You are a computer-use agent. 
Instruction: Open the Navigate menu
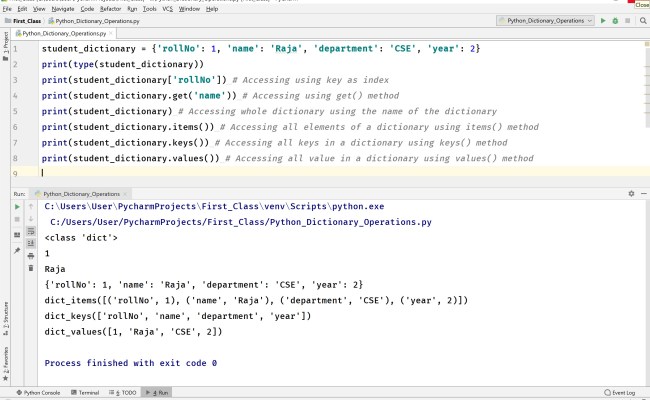point(63,9)
